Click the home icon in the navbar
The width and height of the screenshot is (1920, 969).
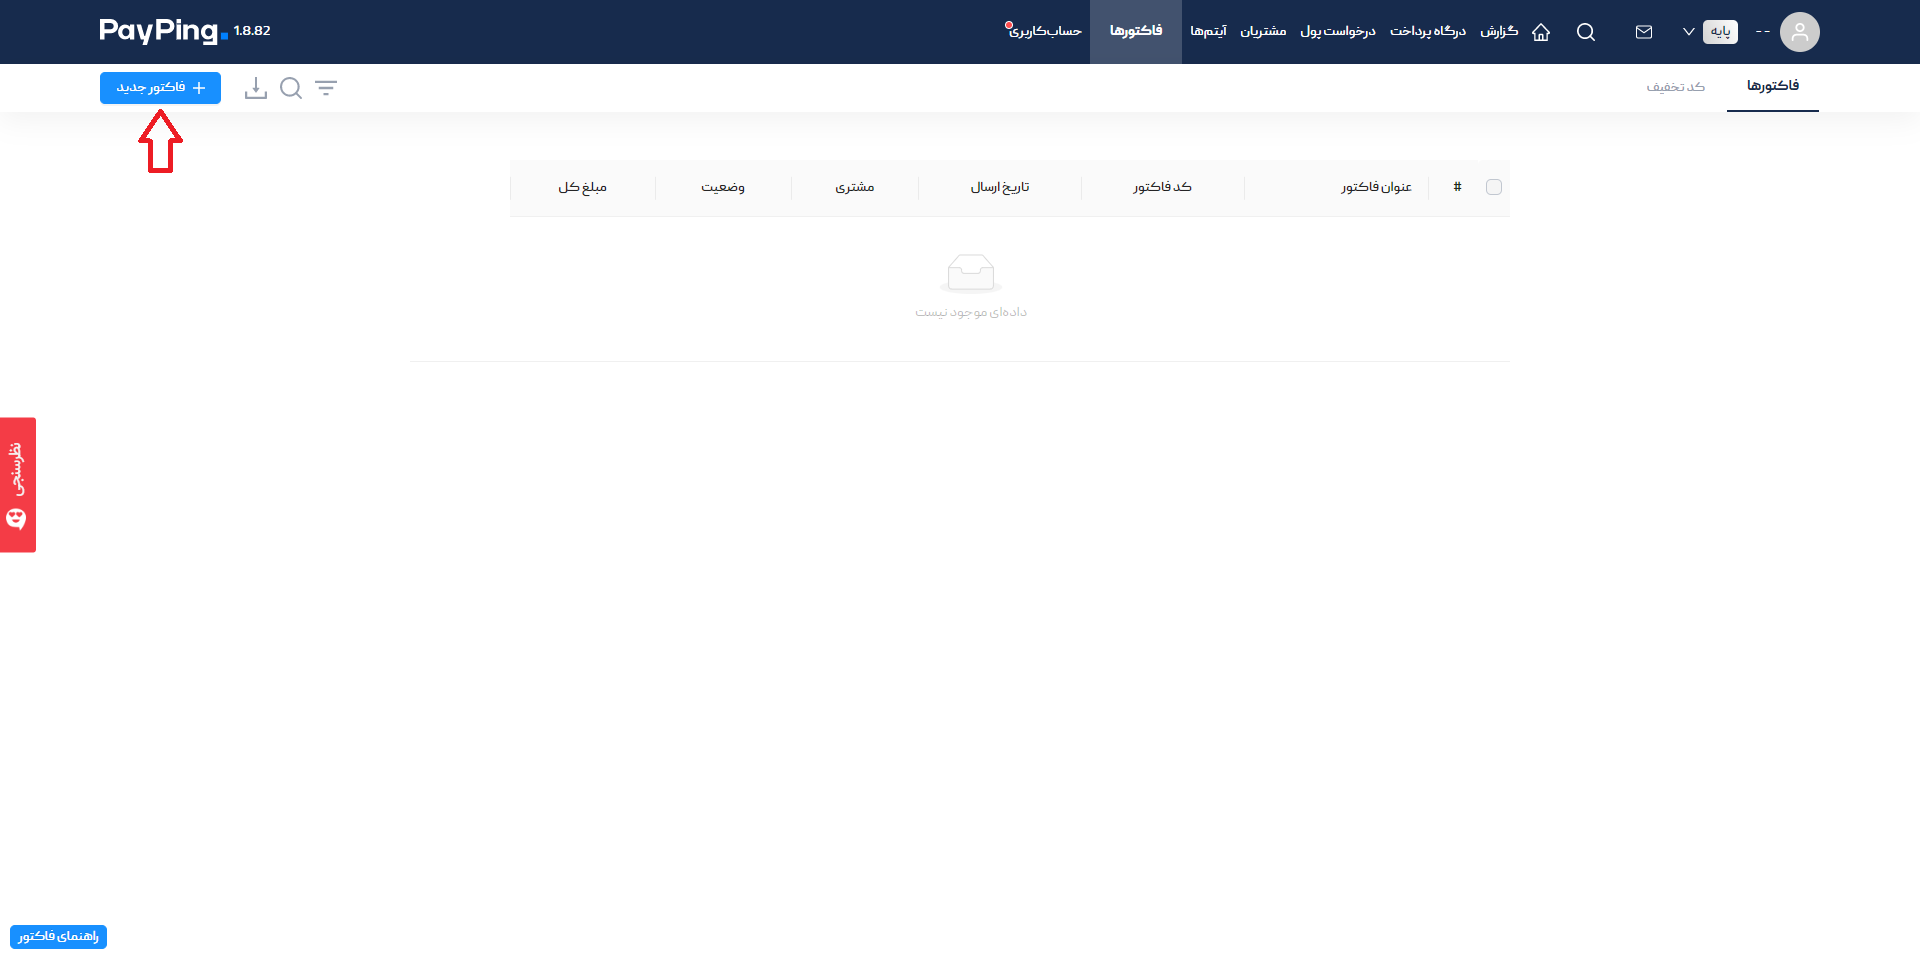[x=1541, y=32]
